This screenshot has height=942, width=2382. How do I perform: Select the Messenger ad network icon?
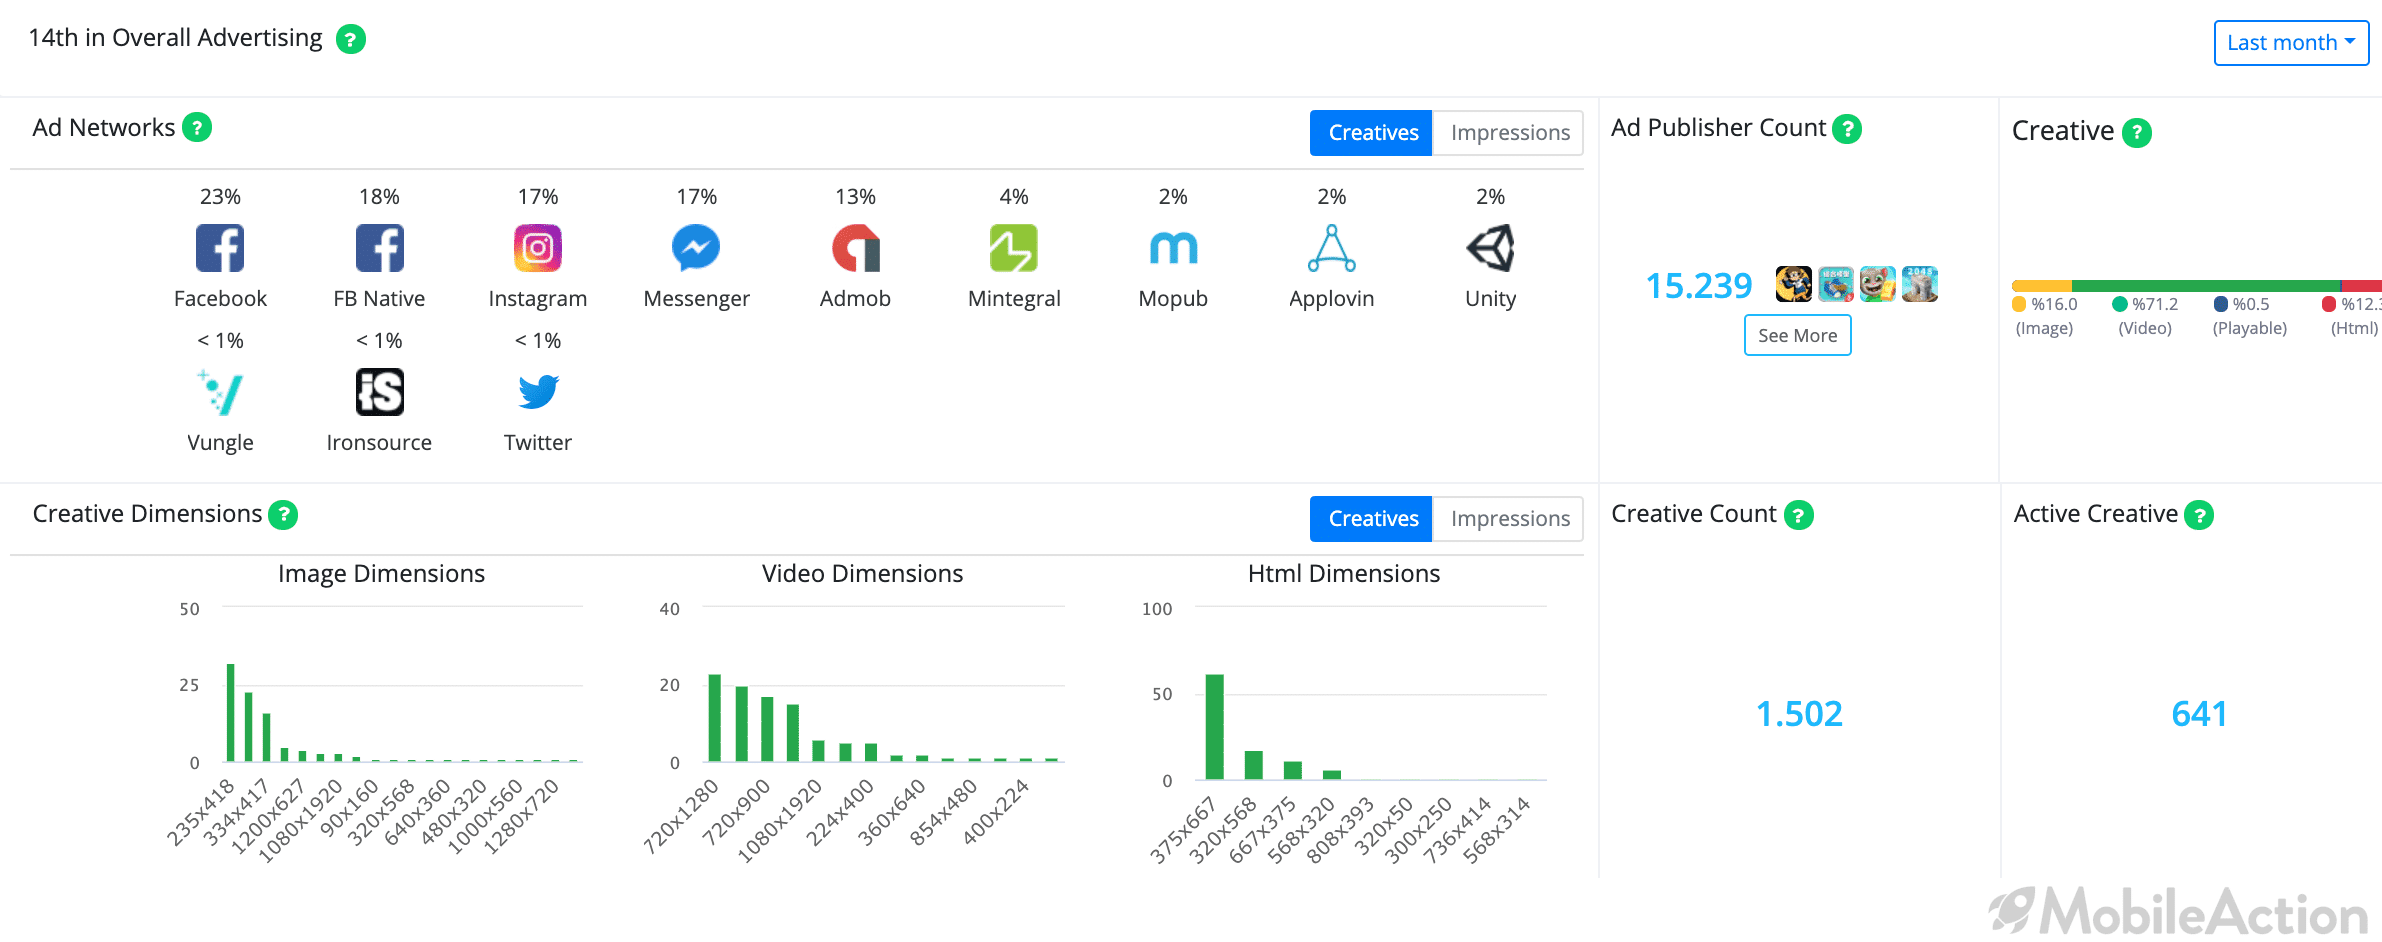pos(696,248)
